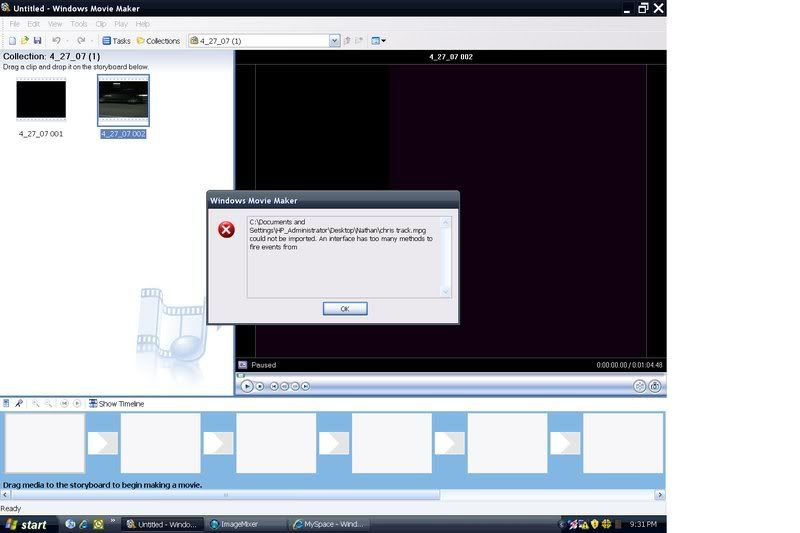Open the Edit menu
Image resolution: width=800 pixels, height=533 pixels.
click(x=34, y=24)
